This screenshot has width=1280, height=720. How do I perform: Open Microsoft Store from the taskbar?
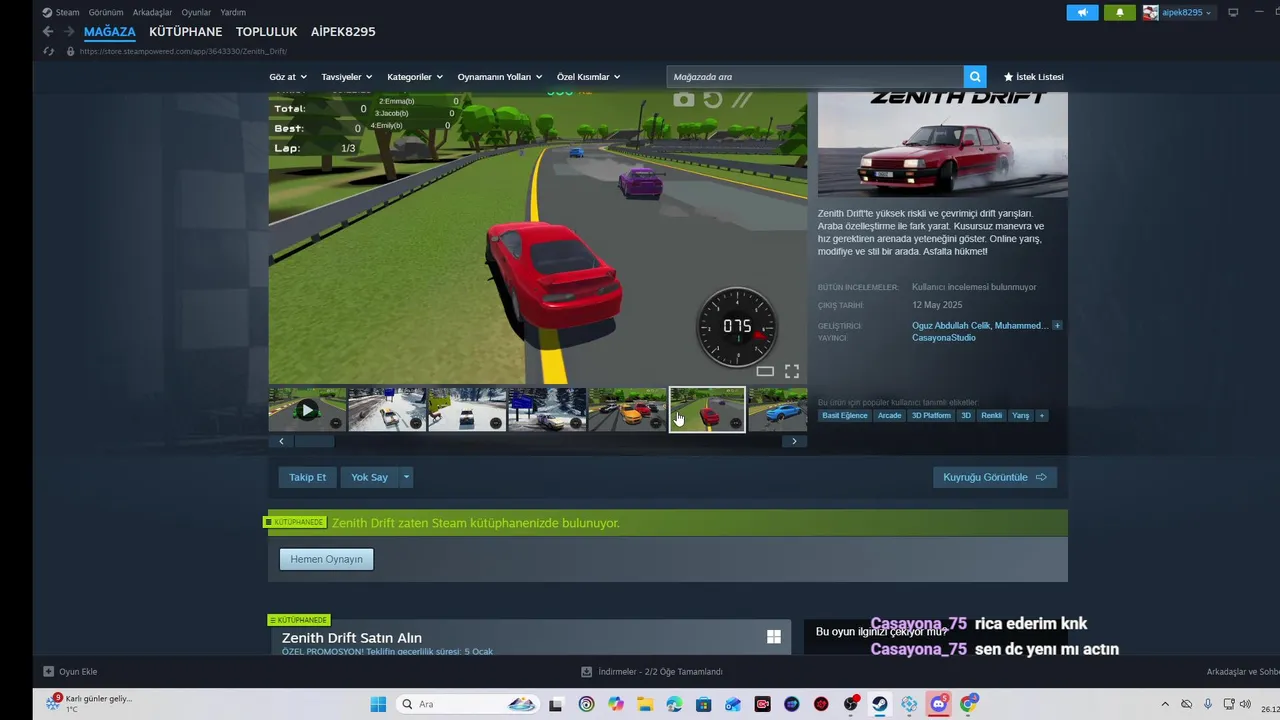(x=704, y=704)
